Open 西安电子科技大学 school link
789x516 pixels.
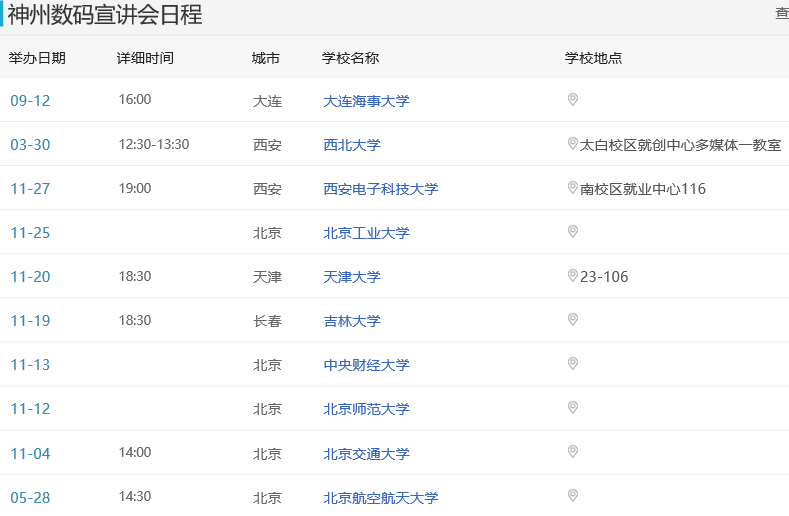tap(380, 189)
